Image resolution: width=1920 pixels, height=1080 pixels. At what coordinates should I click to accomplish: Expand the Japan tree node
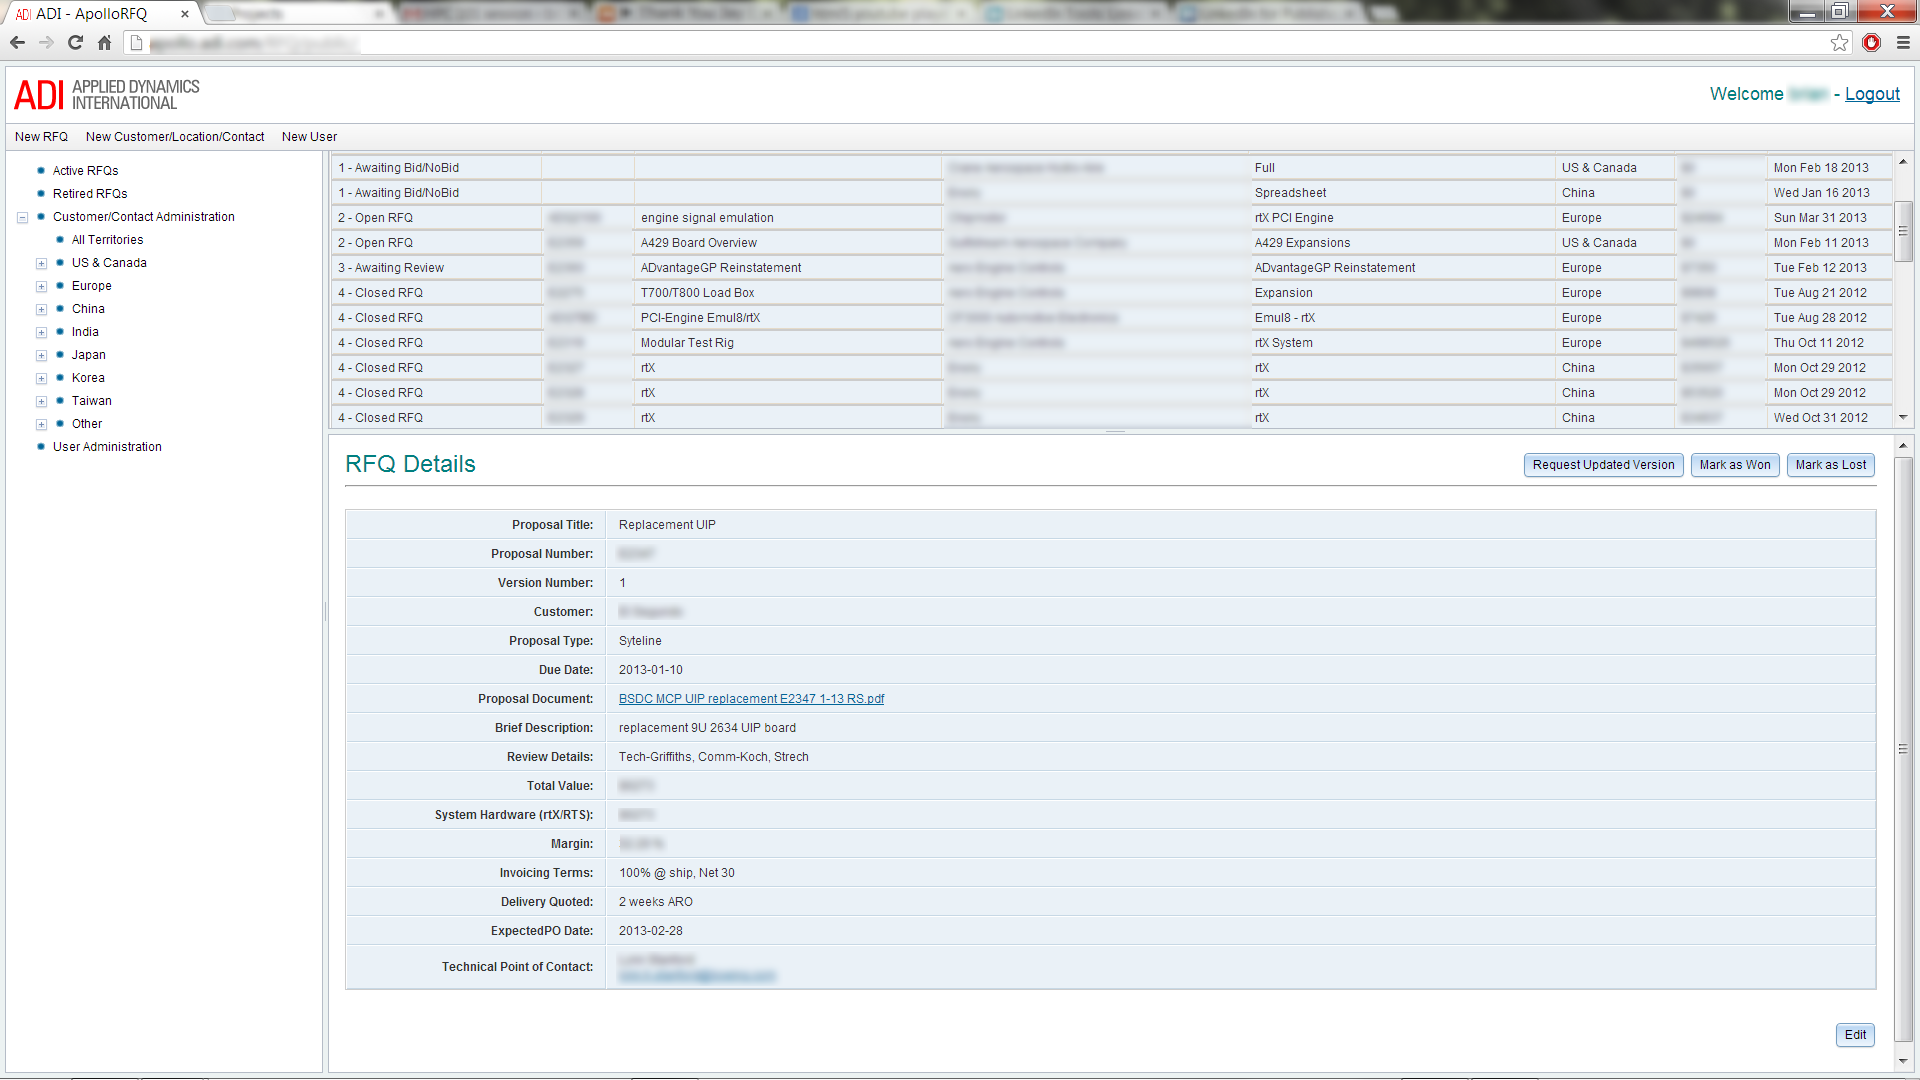[41, 356]
